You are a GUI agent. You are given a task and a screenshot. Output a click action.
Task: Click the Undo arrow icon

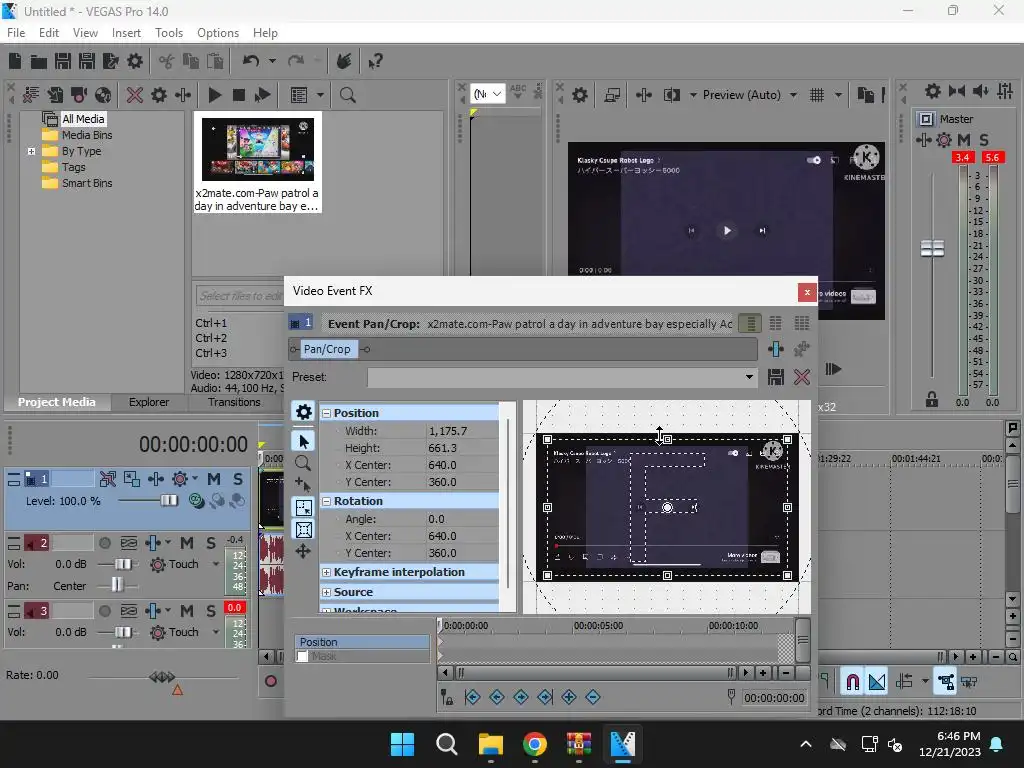(251, 61)
